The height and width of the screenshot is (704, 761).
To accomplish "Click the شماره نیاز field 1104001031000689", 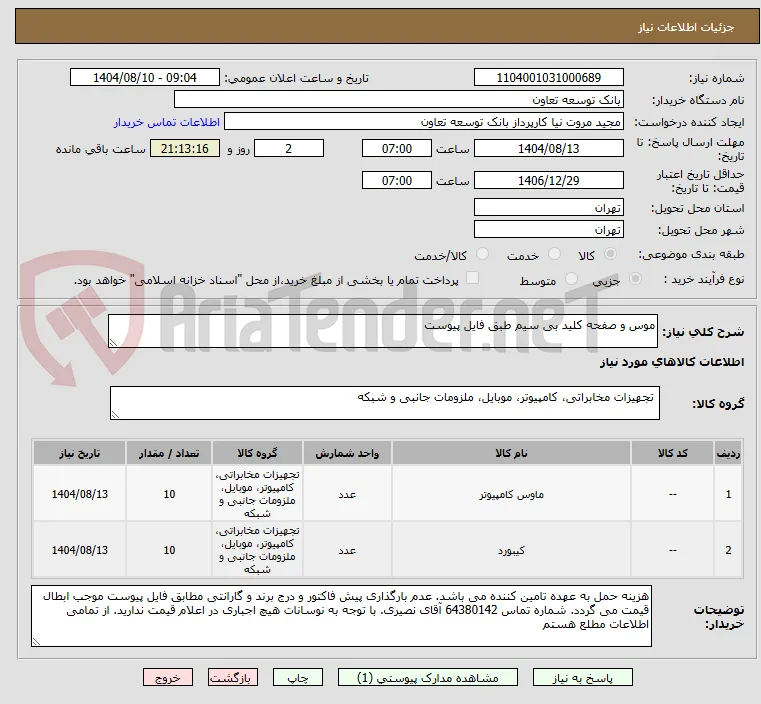I will point(548,78).
